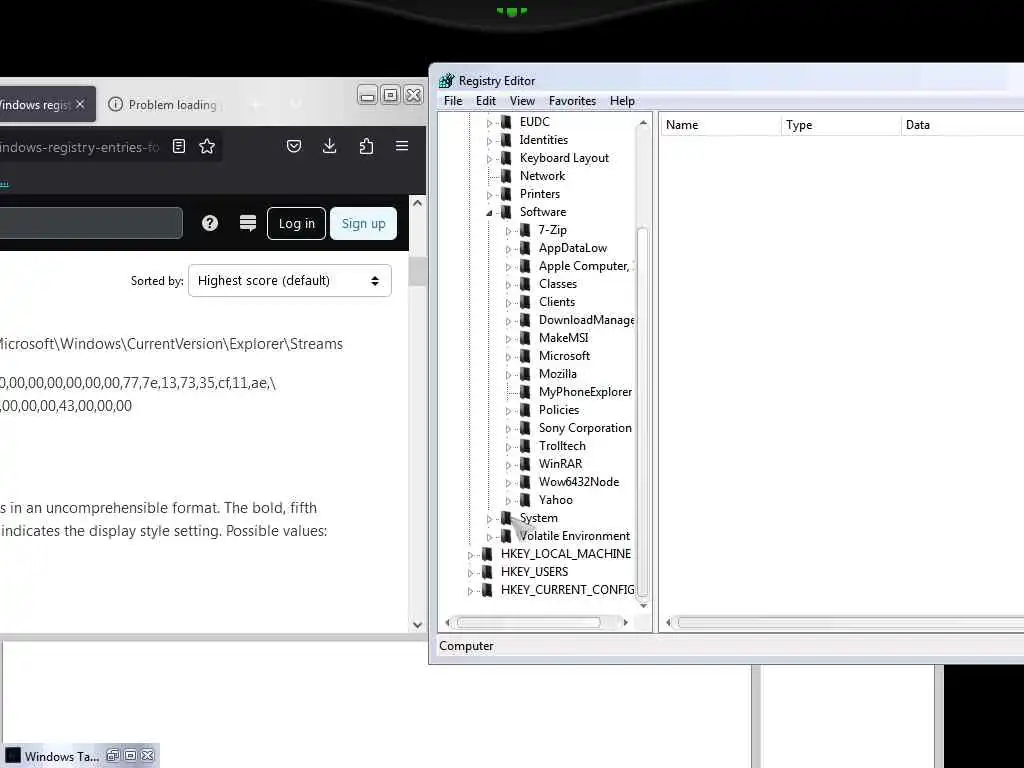Click the folder icon next to Printers
Viewport: 1024px width, 768px height.
[506, 194]
